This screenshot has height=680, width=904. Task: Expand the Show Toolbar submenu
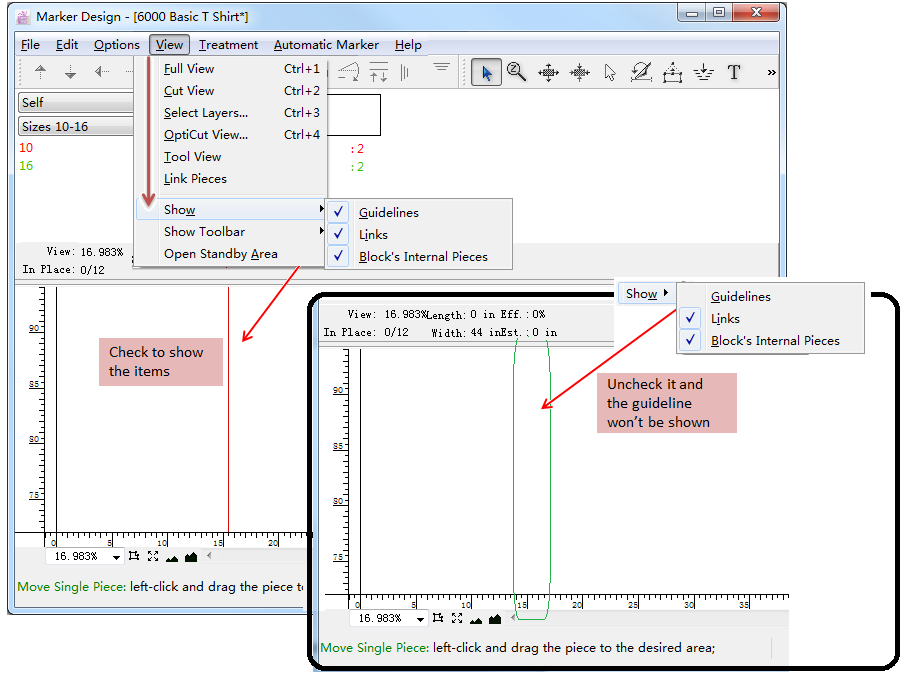(x=204, y=231)
